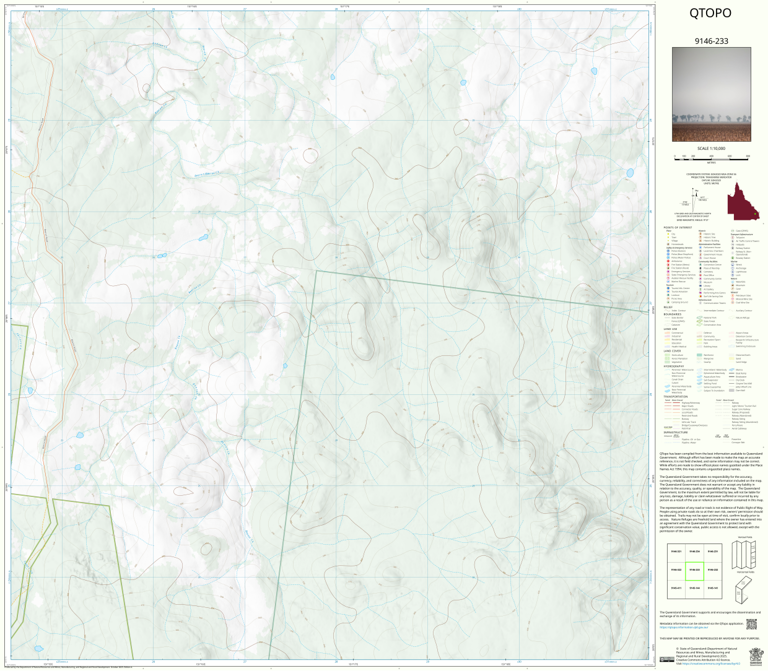Click the vertical folds diagram

click(x=744, y=554)
